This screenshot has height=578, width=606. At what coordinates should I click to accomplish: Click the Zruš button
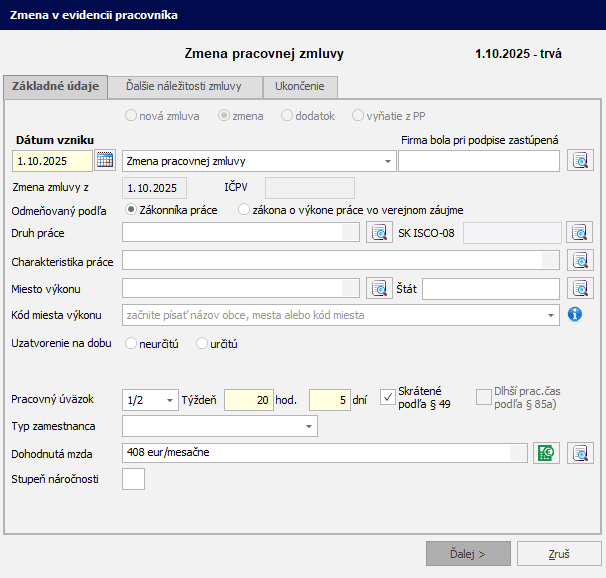[559, 553]
